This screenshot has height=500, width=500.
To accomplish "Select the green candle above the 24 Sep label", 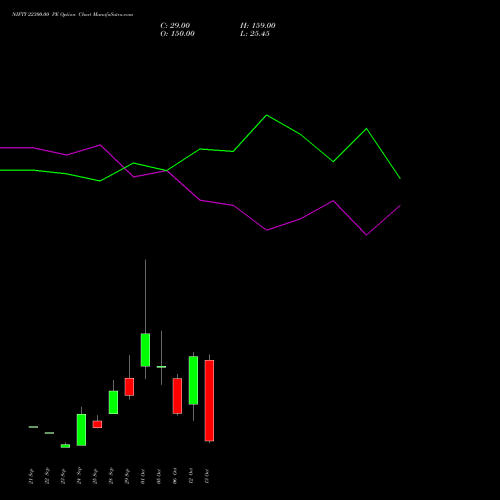I will pos(81,430).
